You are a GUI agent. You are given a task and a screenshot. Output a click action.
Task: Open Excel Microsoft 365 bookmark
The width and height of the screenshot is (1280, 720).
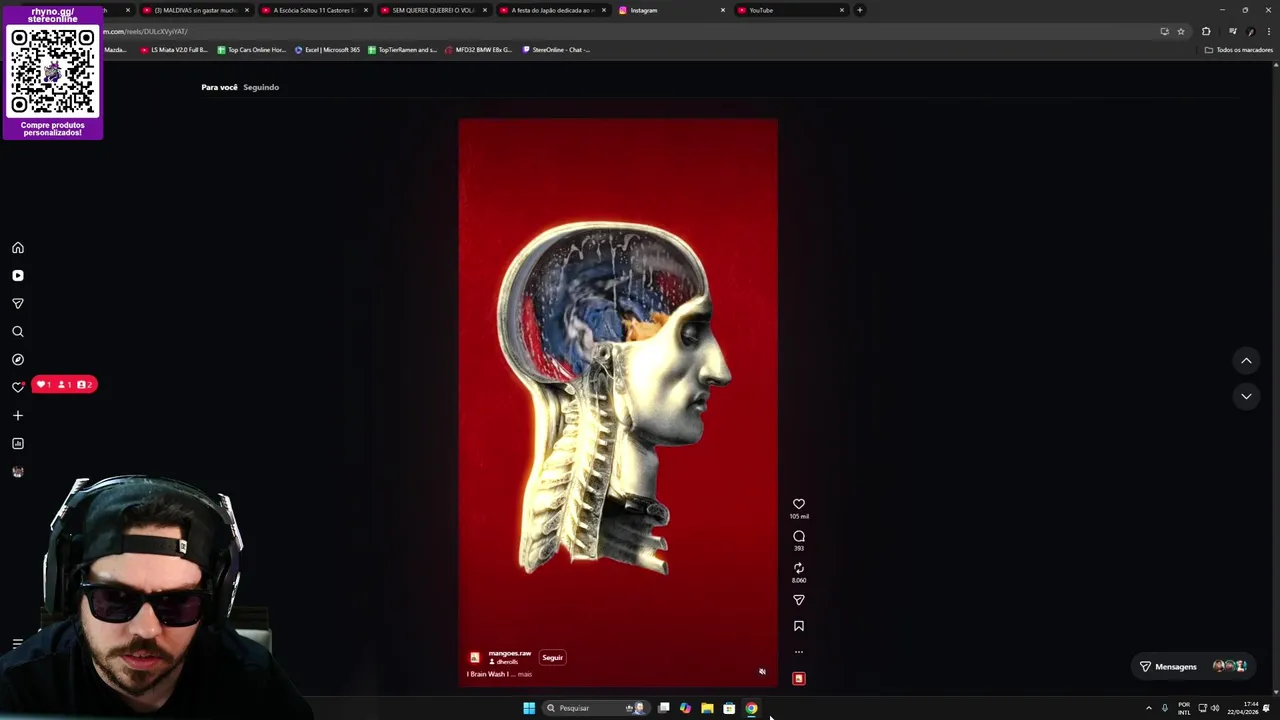click(327, 50)
